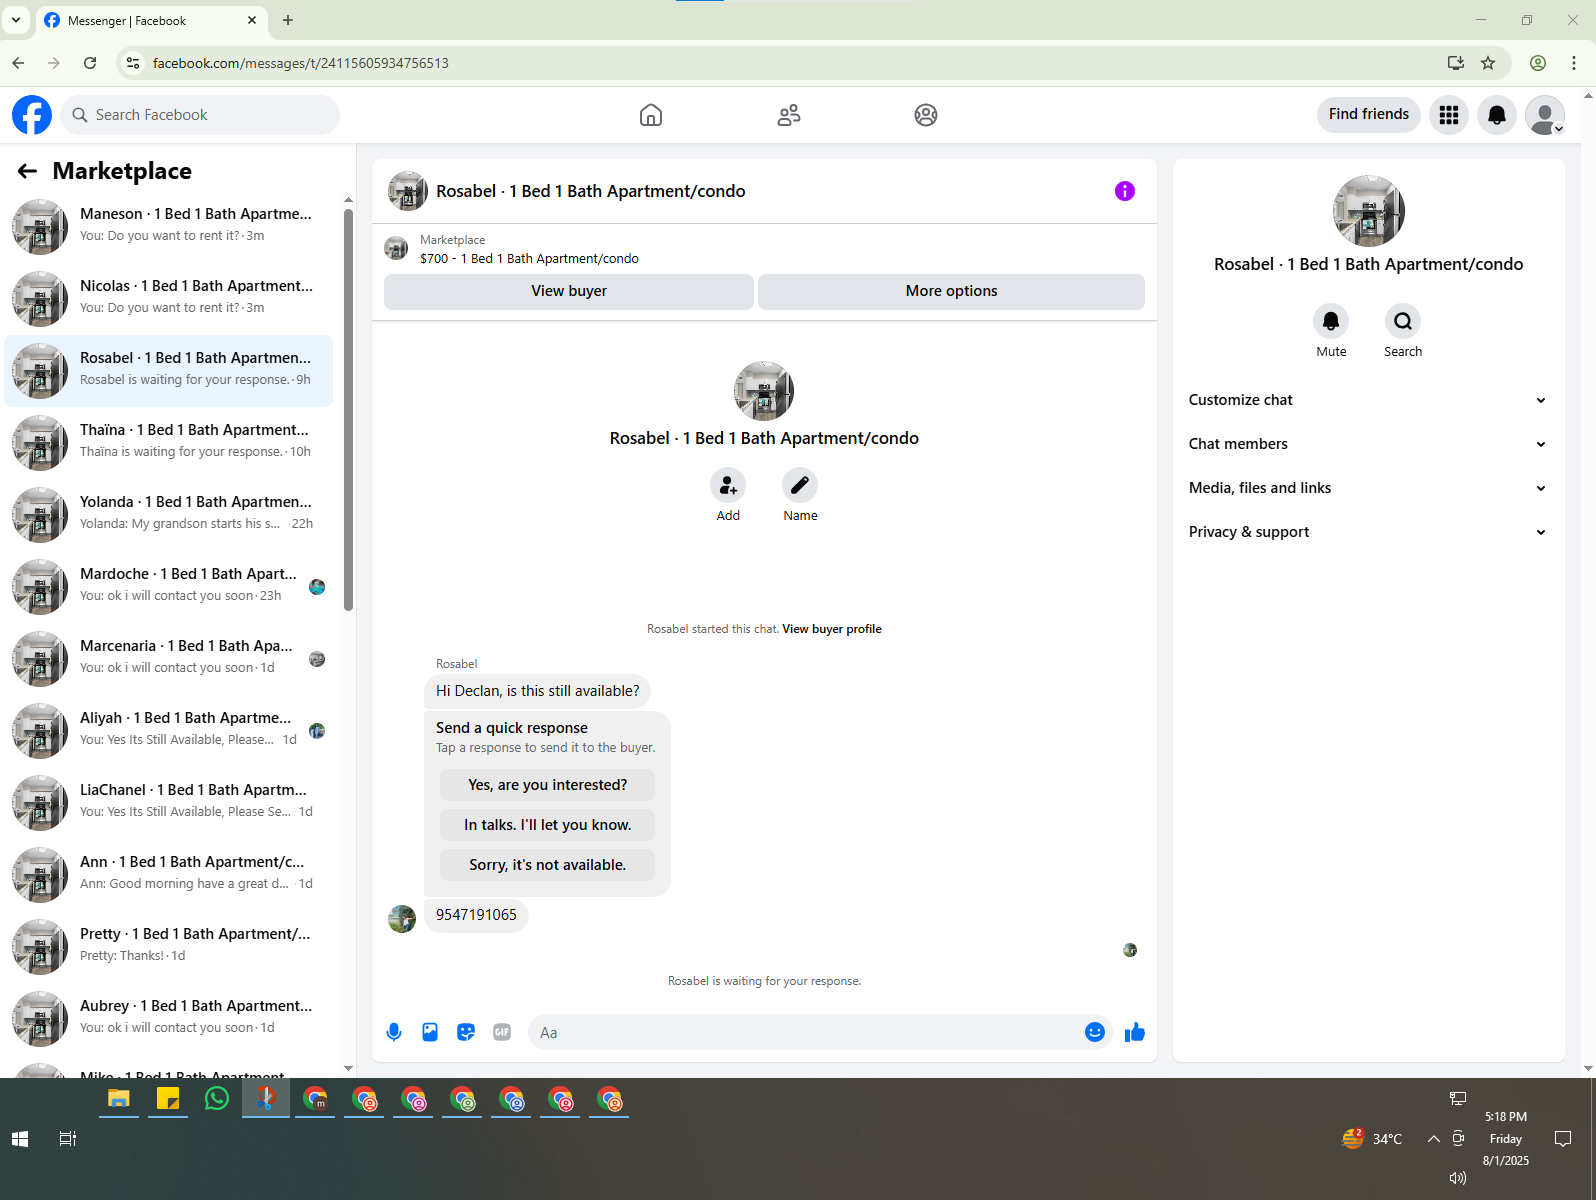Open WhatsApp from the taskbar
1596x1200 pixels.
(217, 1099)
